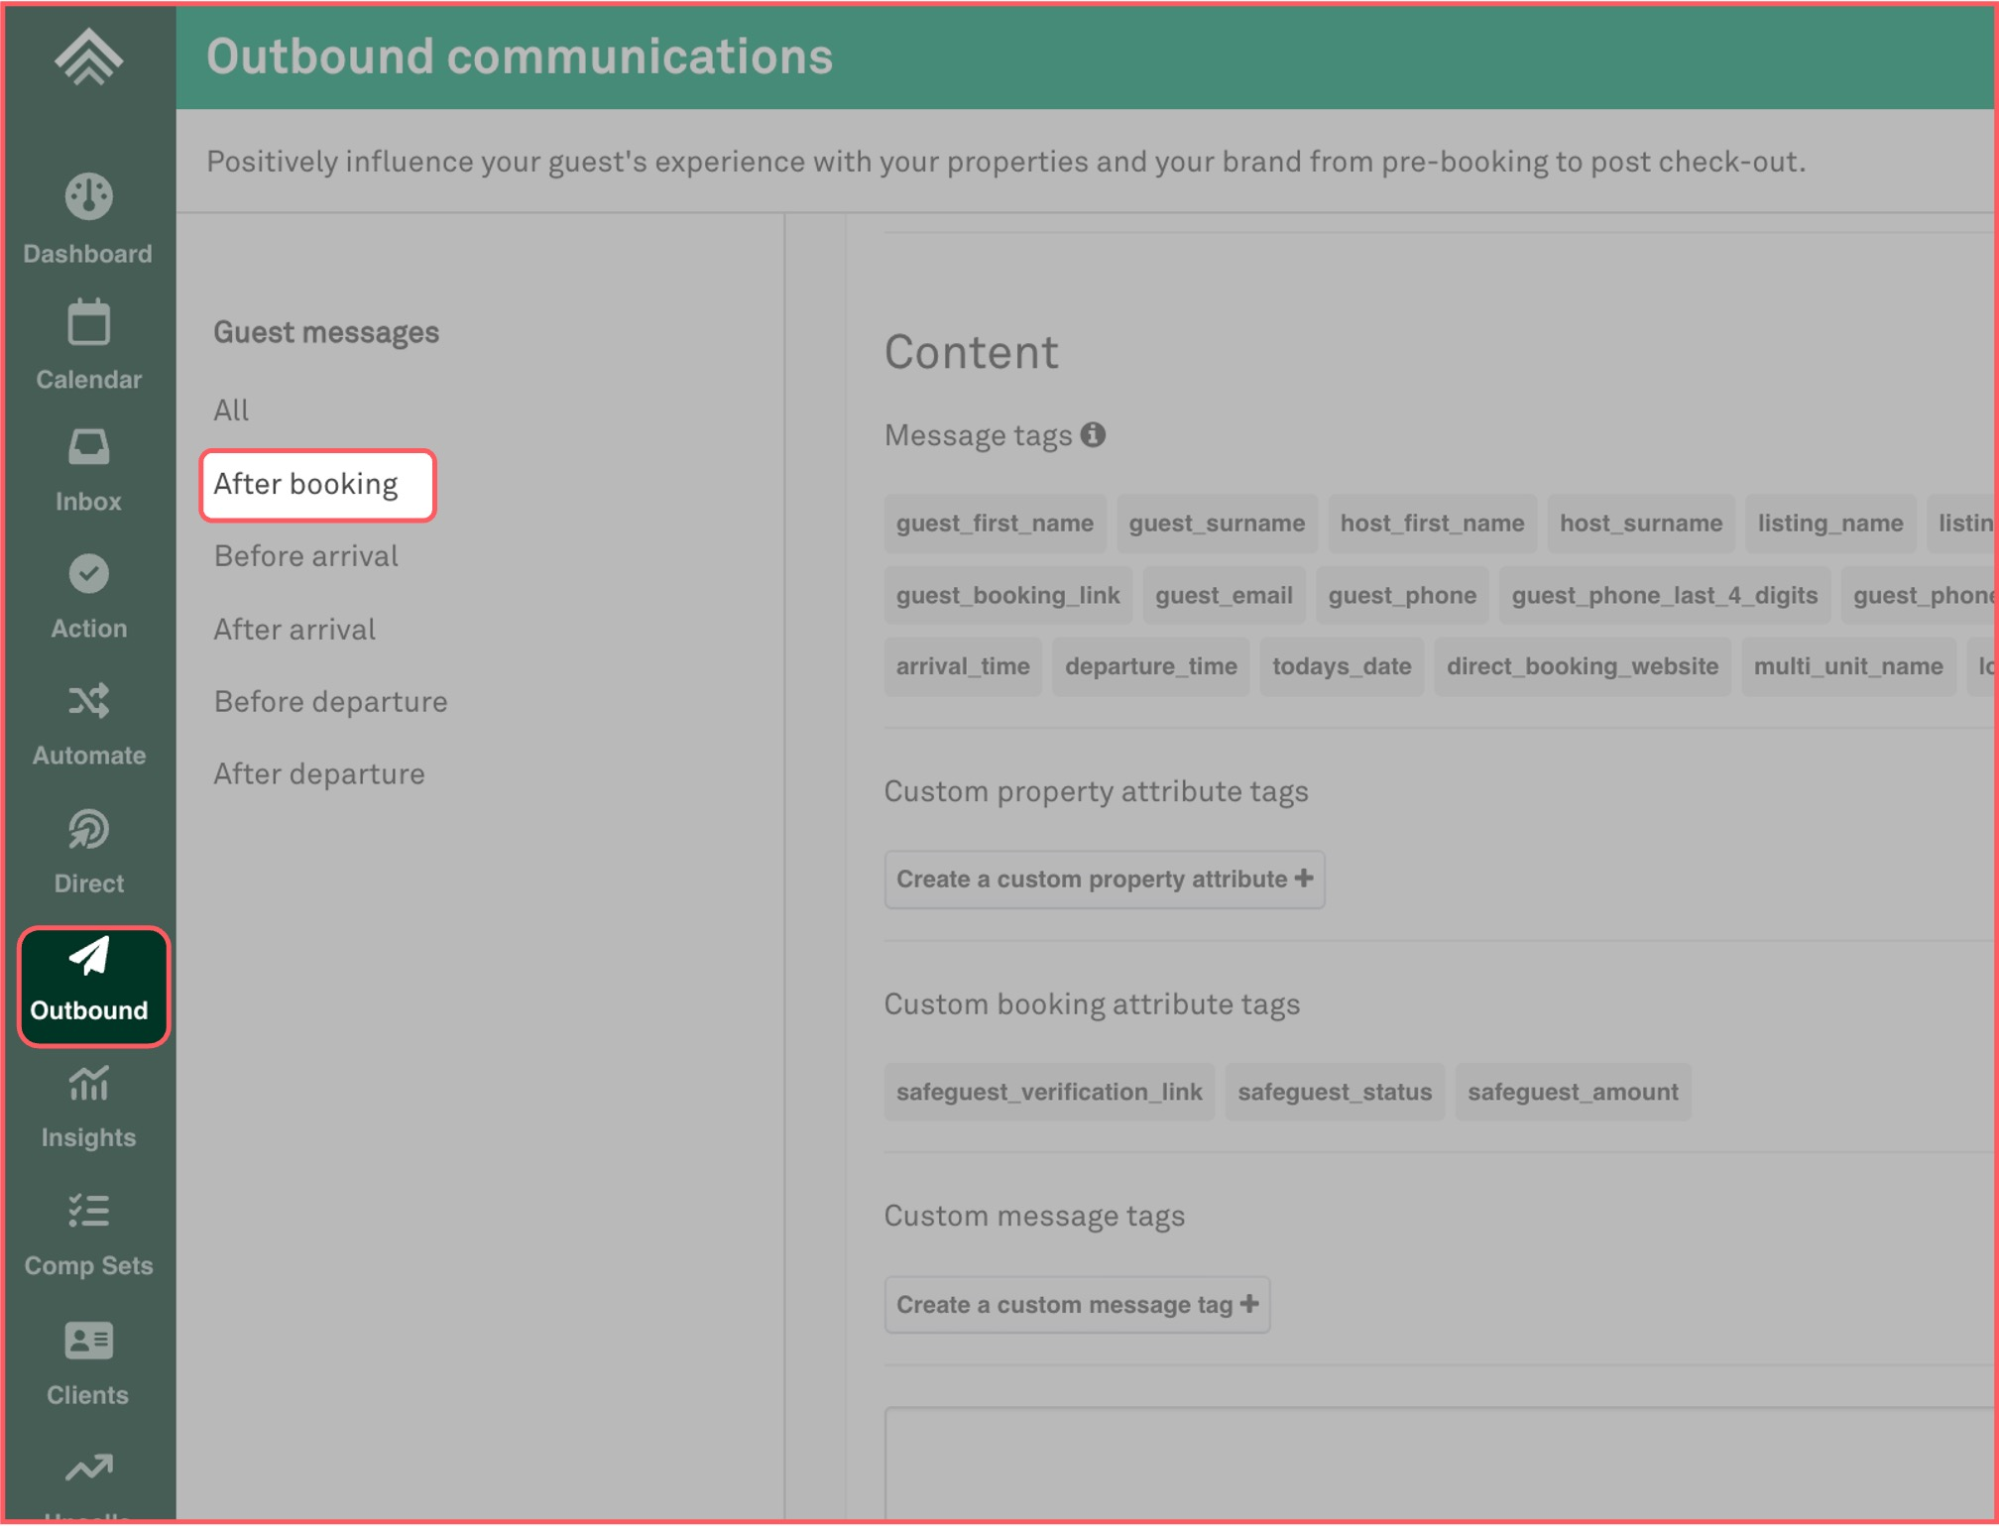This screenshot has height=1528, width=1999.
Task: Click the Message tags info icon
Action: click(x=1093, y=435)
